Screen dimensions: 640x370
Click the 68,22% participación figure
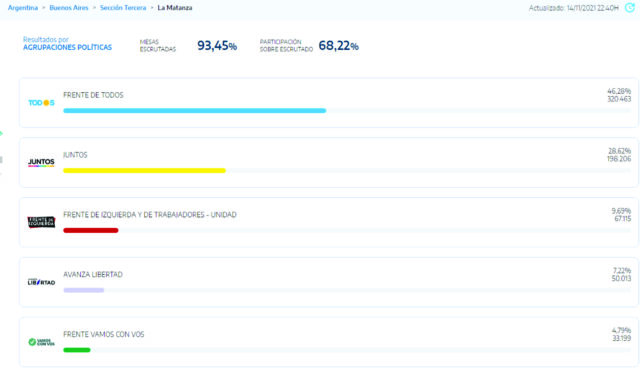coord(338,46)
